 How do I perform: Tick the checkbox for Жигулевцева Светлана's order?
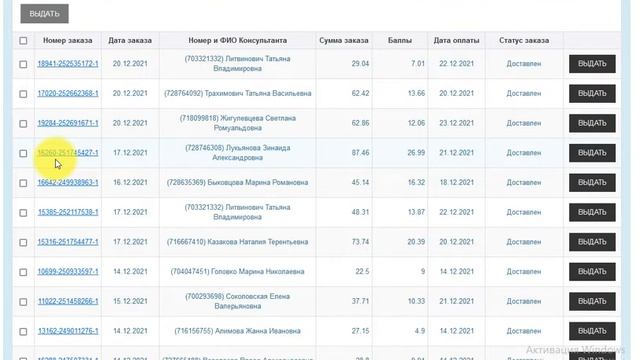23,124
